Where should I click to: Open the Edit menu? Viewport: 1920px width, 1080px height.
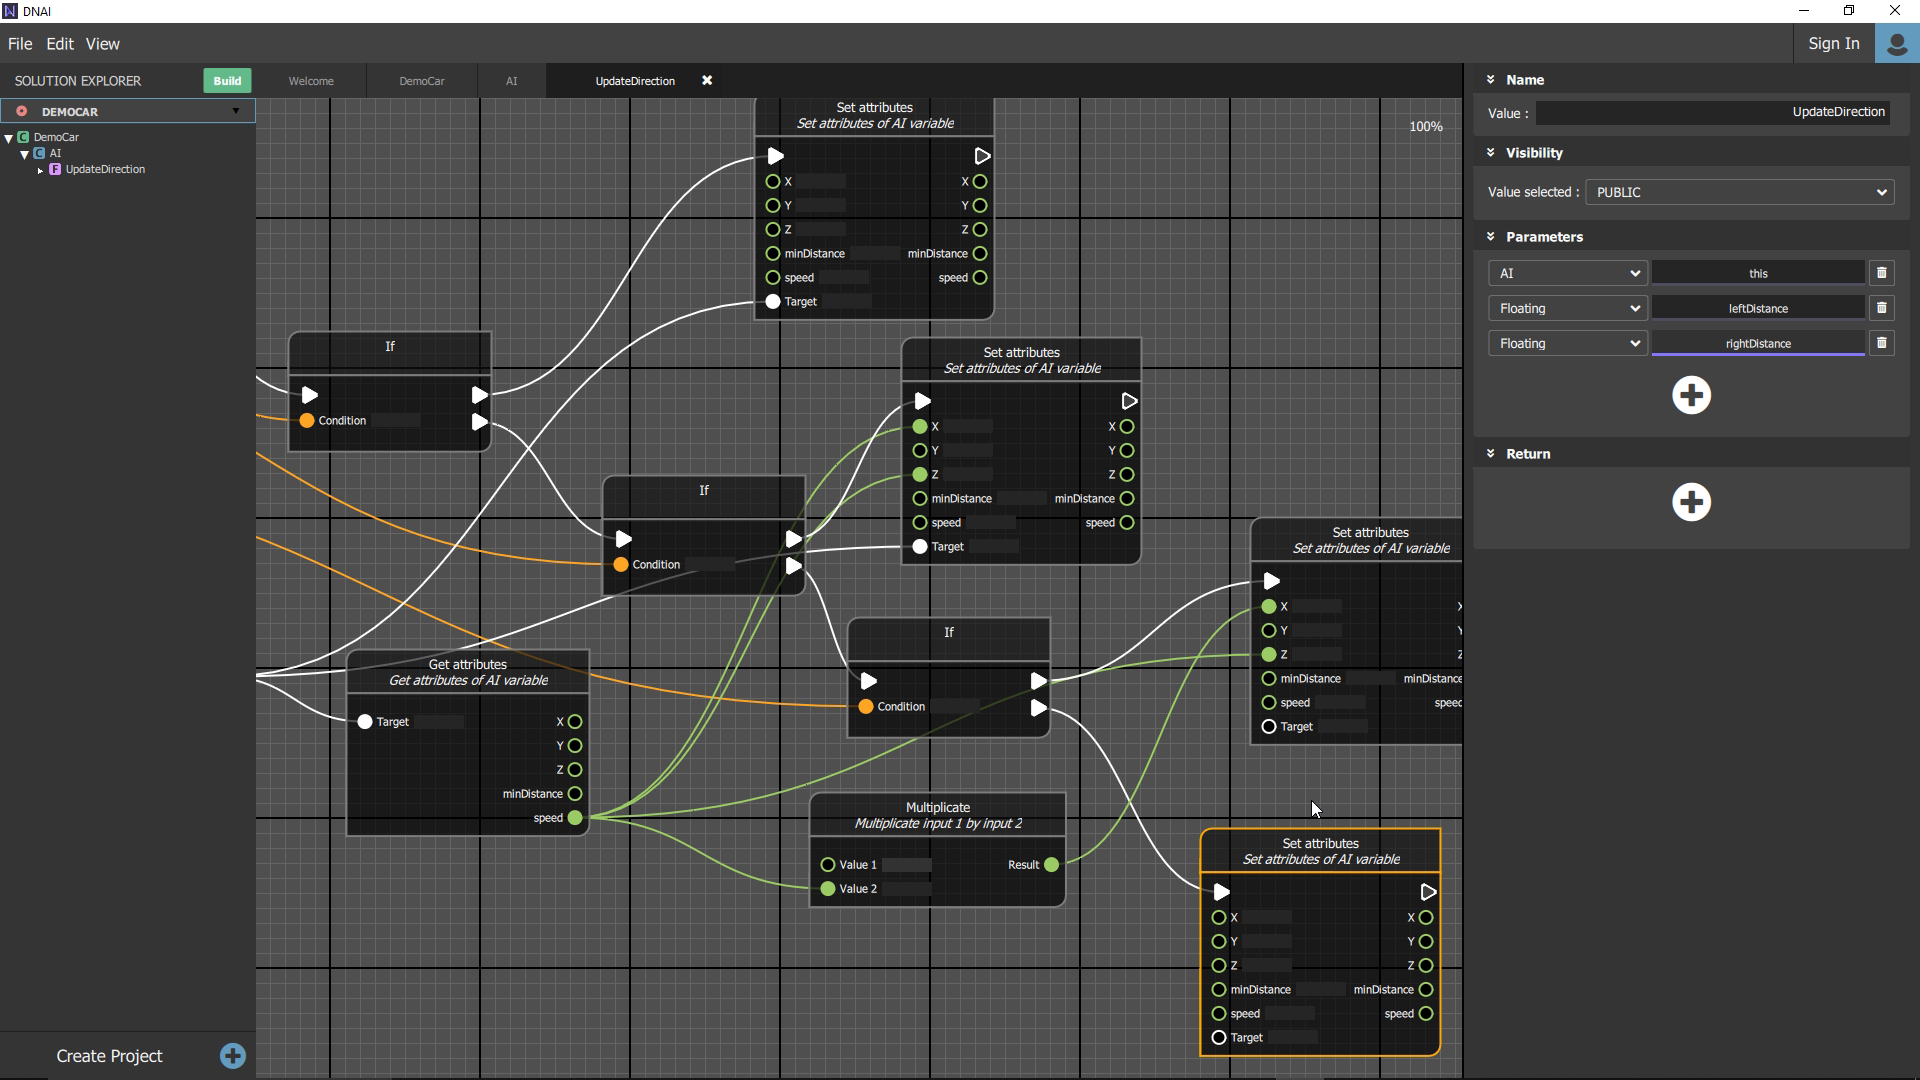(x=60, y=44)
